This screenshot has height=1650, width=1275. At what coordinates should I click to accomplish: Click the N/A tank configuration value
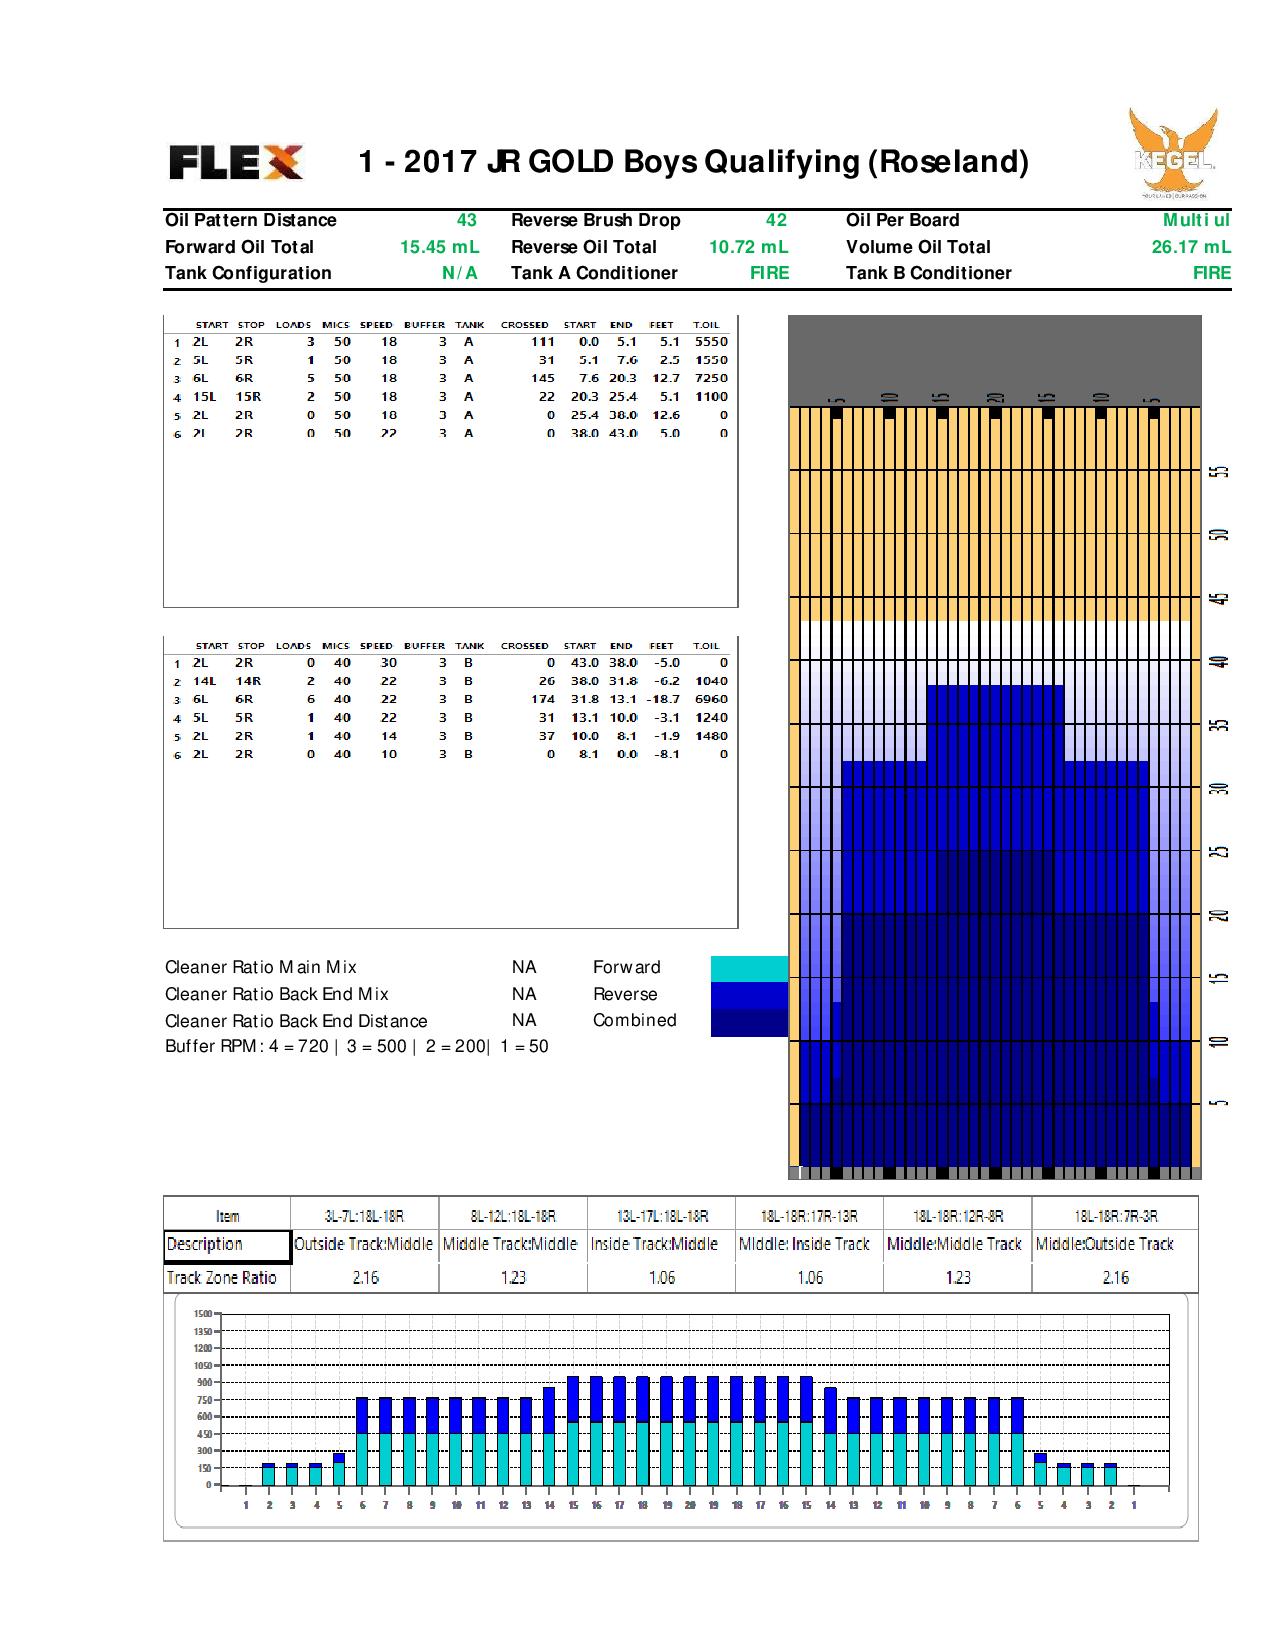[x=460, y=273]
